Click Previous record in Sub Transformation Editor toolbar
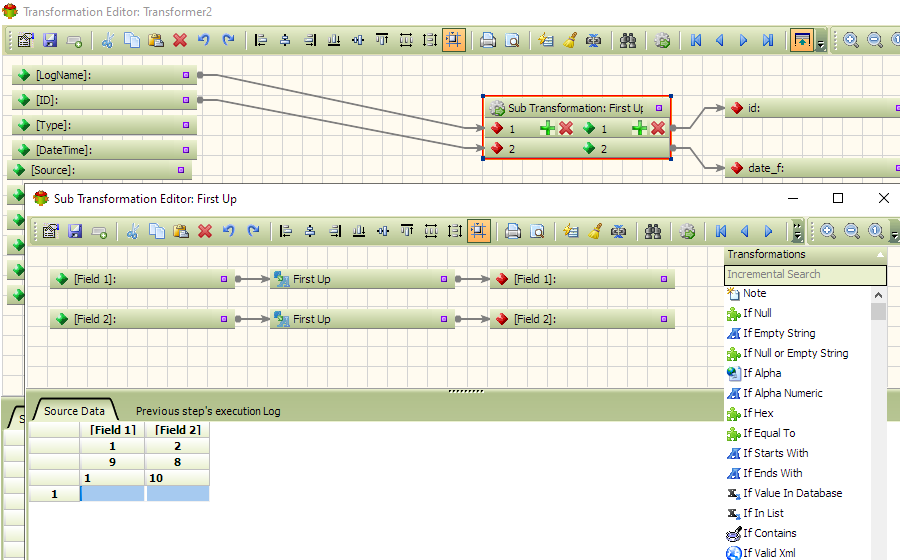The height and width of the screenshot is (560, 900). pos(745,231)
